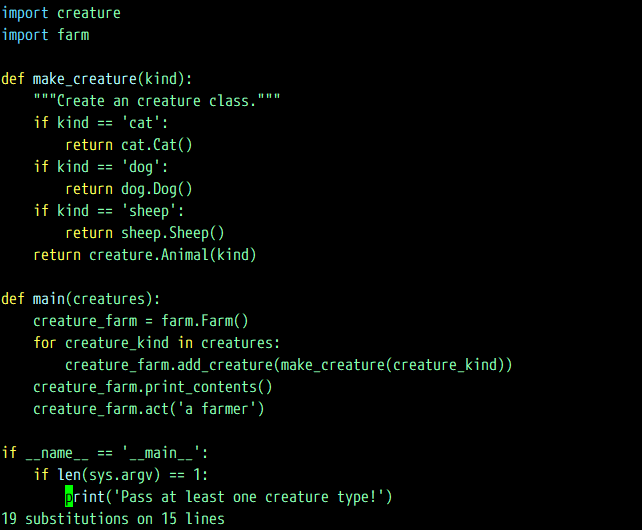Place cursor on 'import farm' line
Viewport: 642px width, 530px height.
45,35
